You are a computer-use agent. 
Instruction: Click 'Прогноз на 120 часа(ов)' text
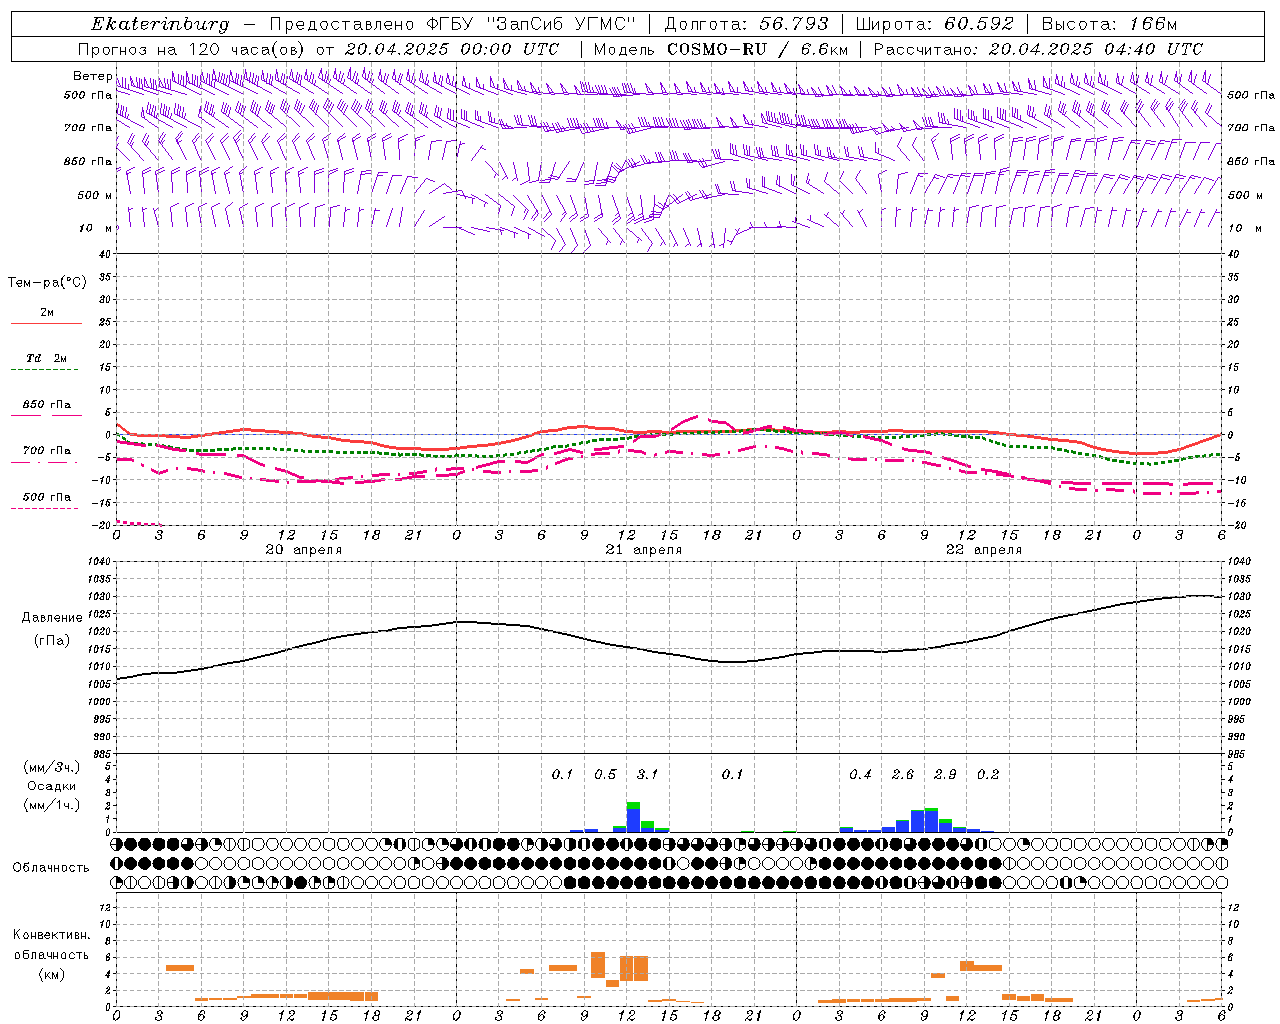point(192,49)
